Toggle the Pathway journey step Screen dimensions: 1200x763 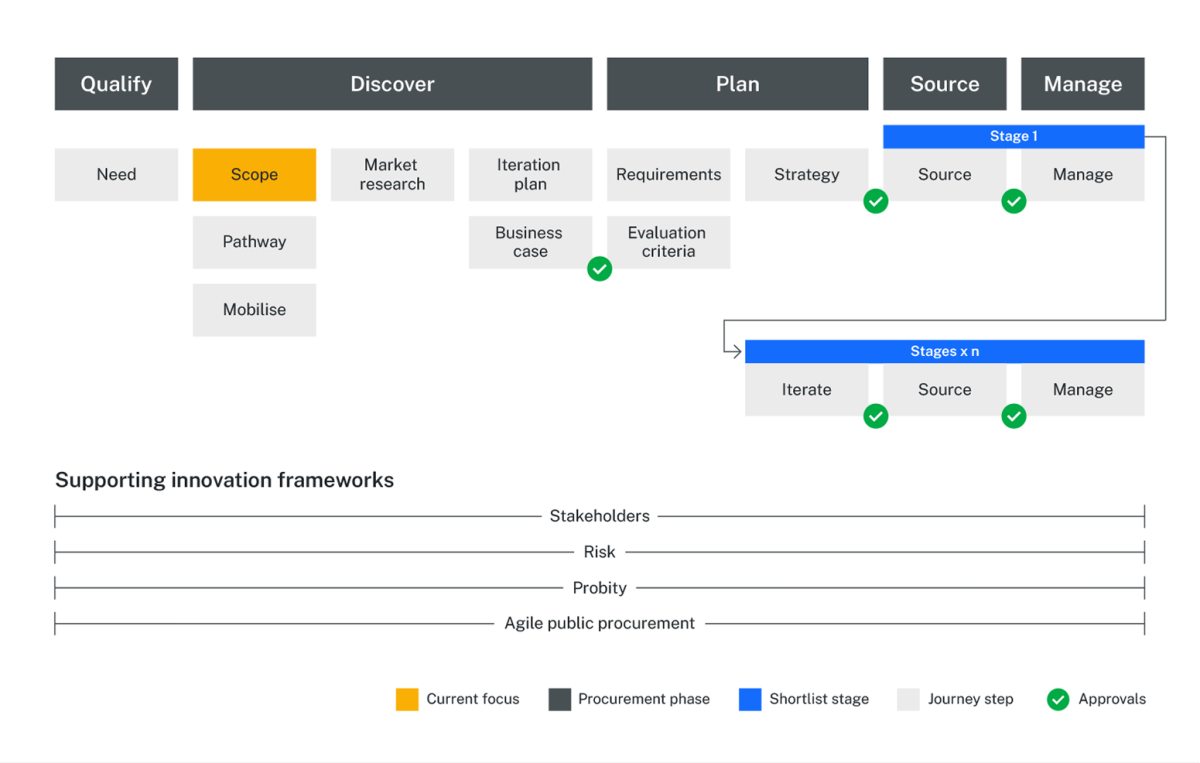tap(254, 242)
